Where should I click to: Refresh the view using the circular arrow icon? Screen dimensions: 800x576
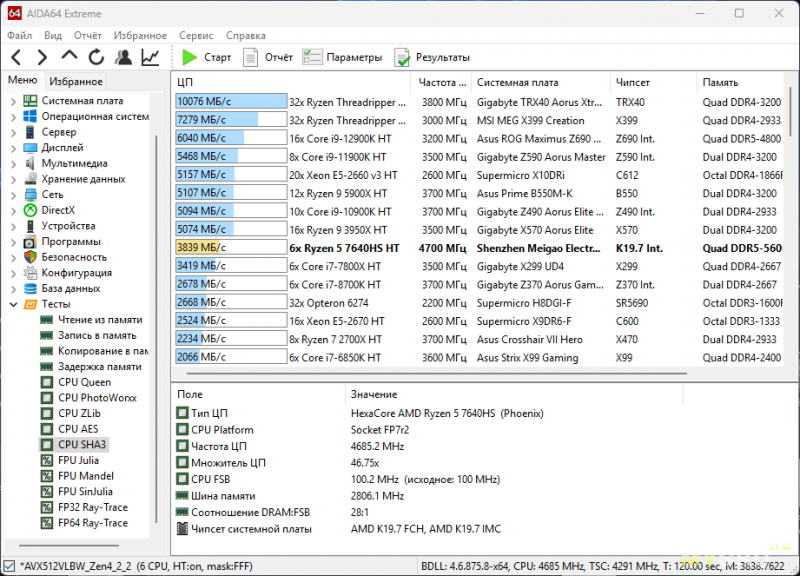point(96,57)
